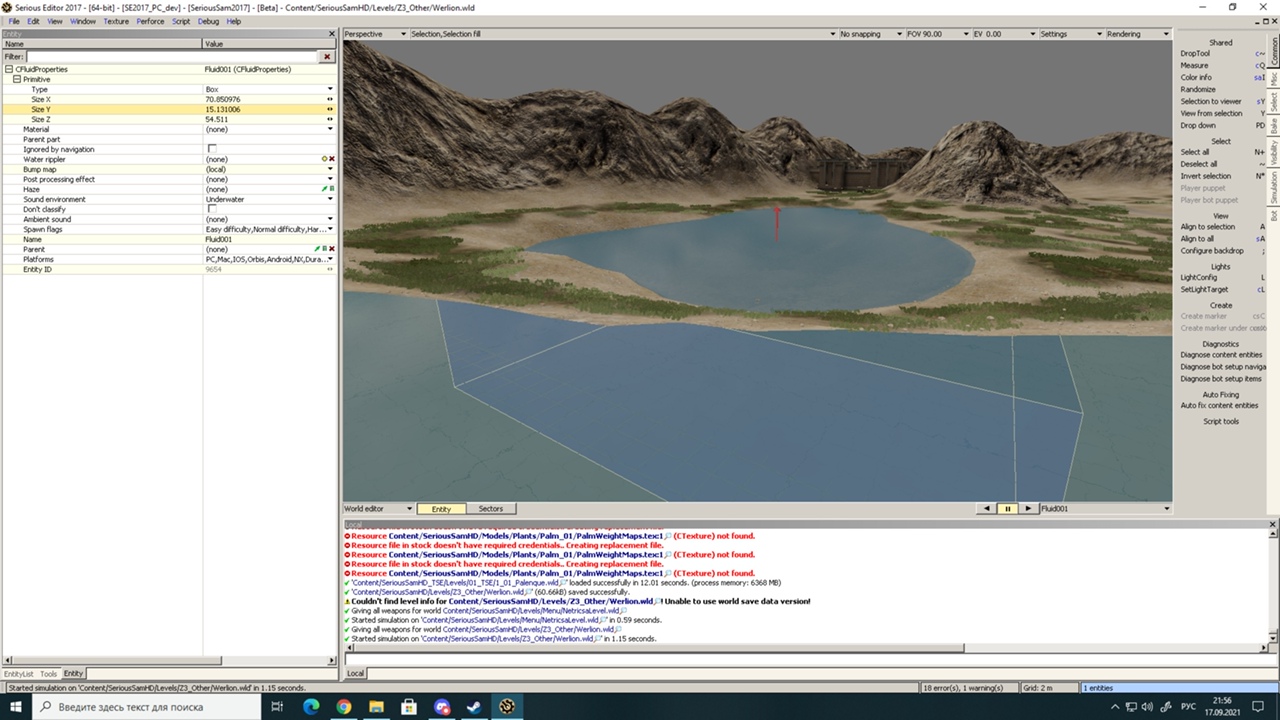Open the Type dropdown showing Box
The image size is (1280, 720).
pyautogui.click(x=330, y=89)
